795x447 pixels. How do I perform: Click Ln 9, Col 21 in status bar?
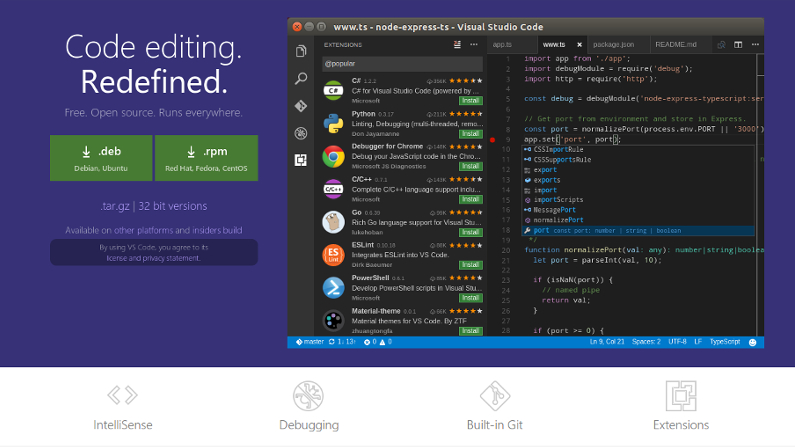tap(607, 342)
